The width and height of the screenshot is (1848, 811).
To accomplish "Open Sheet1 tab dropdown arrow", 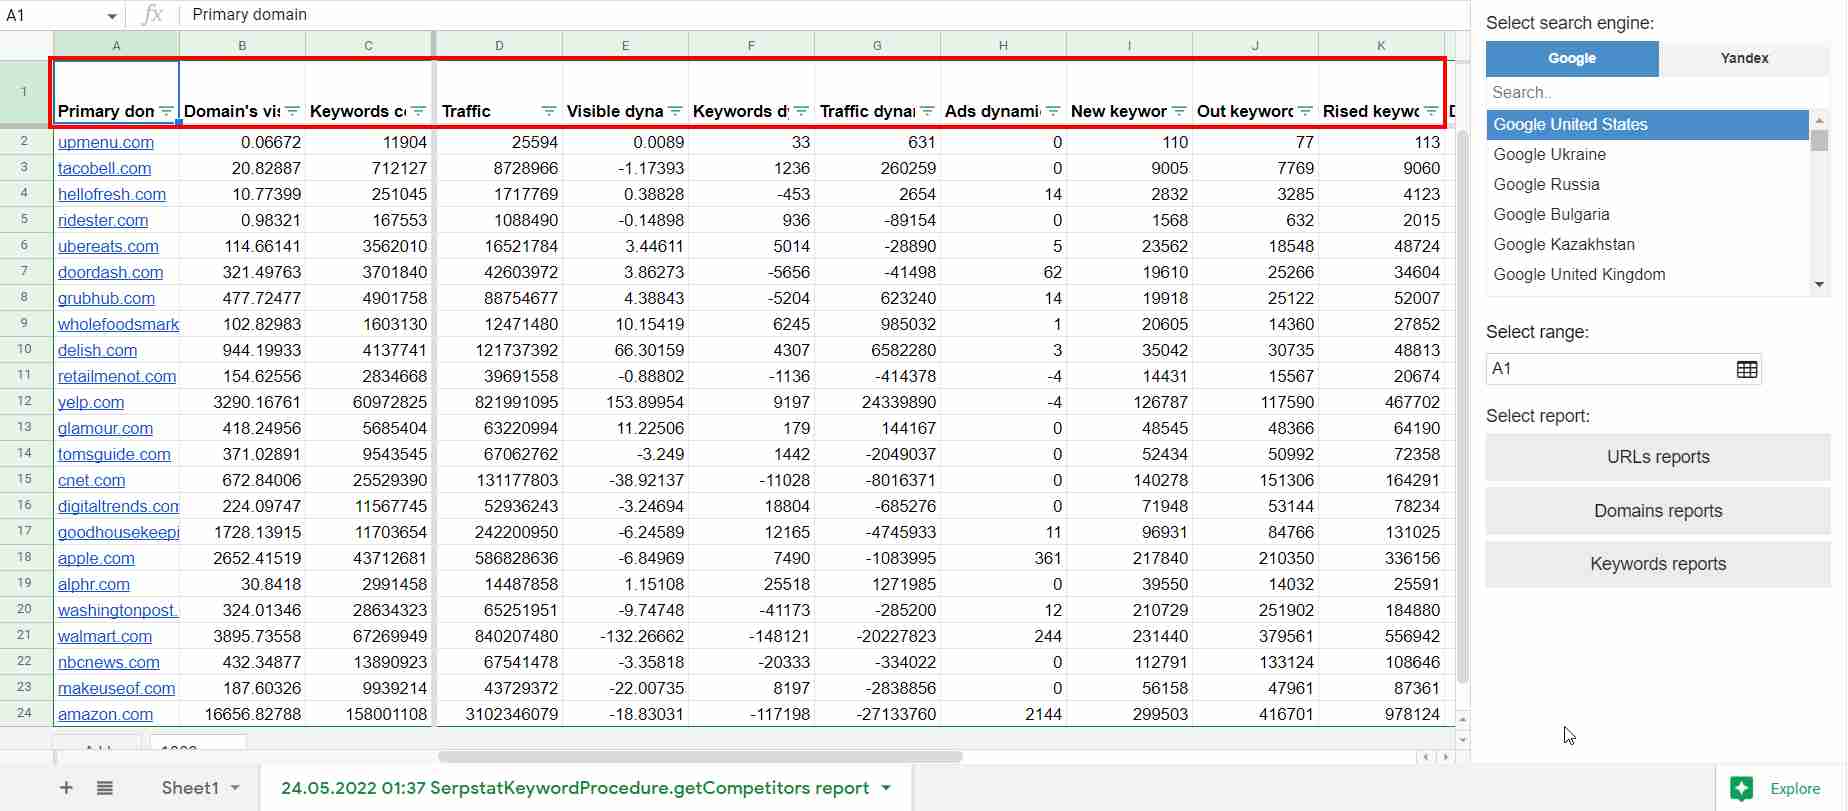I will 235,788.
